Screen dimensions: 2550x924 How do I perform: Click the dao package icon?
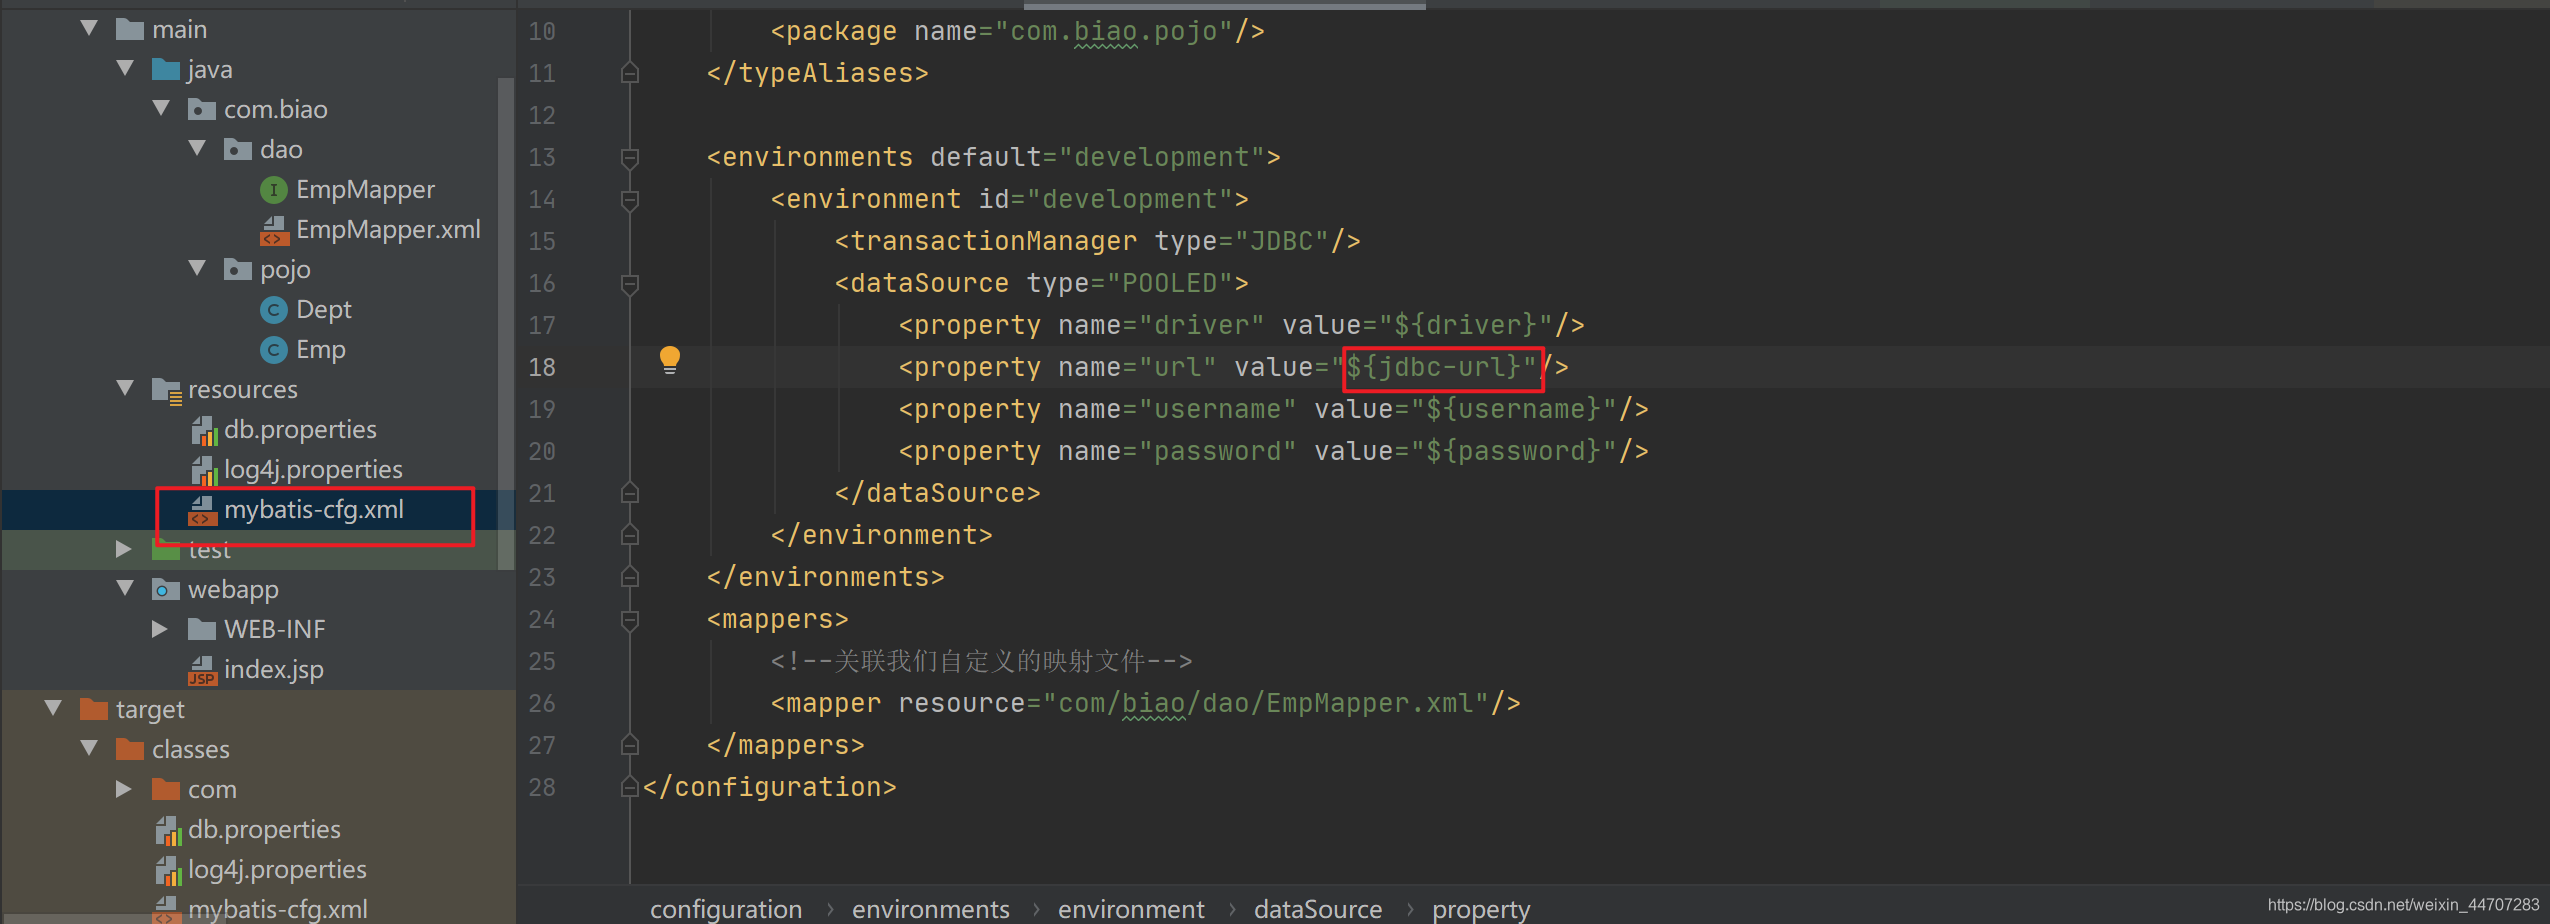[238, 150]
